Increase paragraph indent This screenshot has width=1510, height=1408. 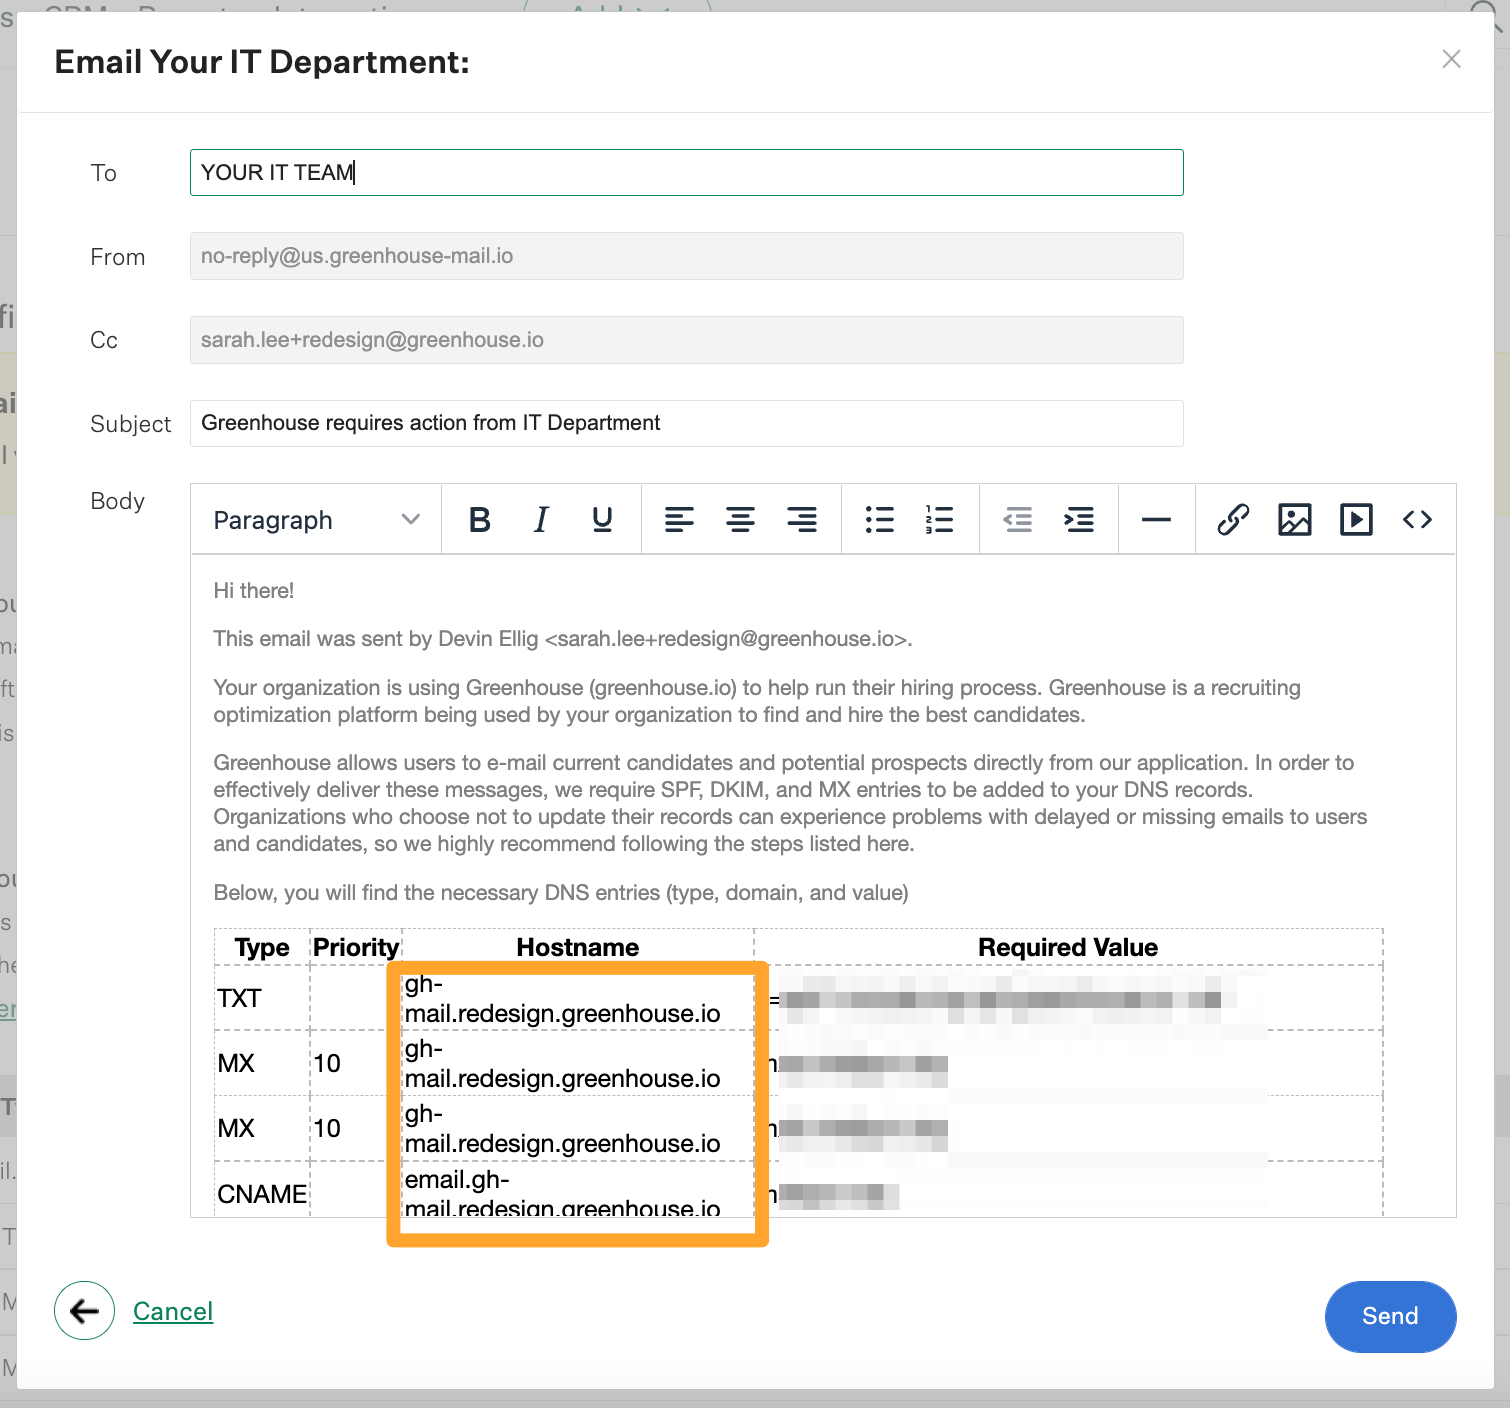pyautogui.click(x=1078, y=520)
